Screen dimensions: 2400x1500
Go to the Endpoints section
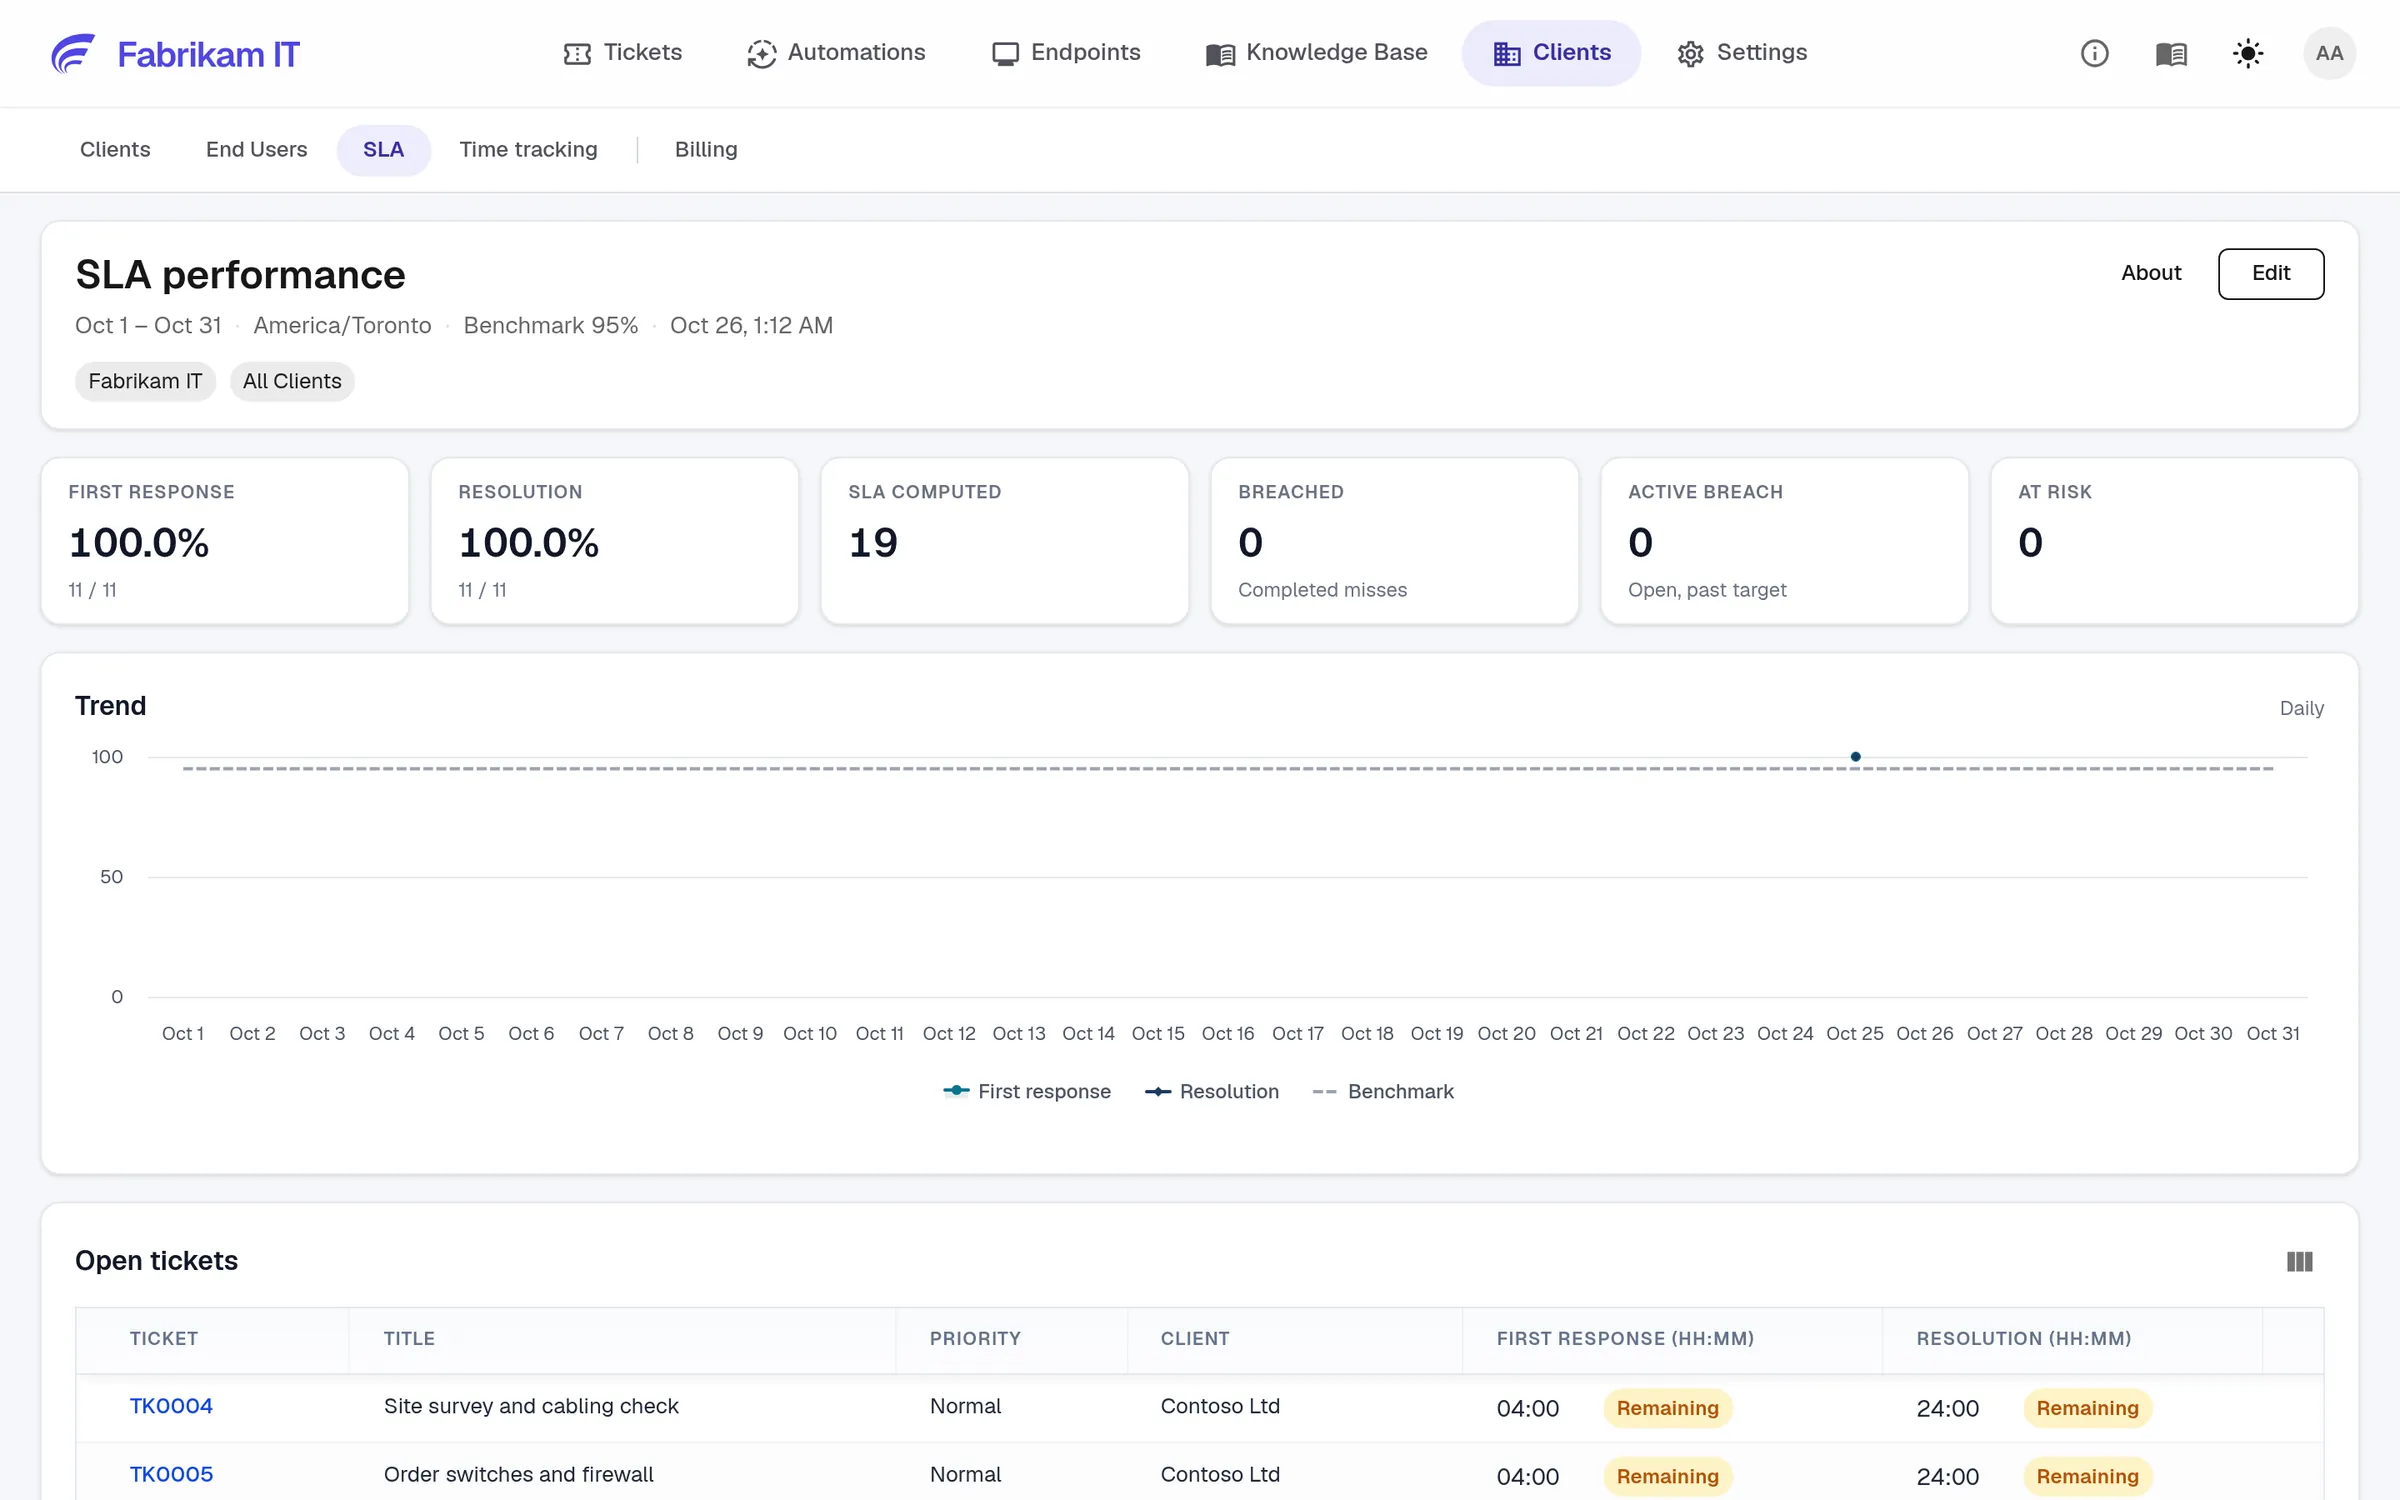pos(1066,53)
